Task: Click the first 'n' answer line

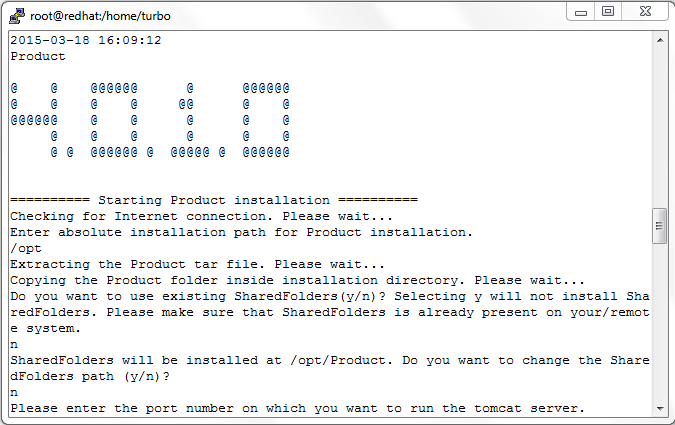Action: [14, 344]
